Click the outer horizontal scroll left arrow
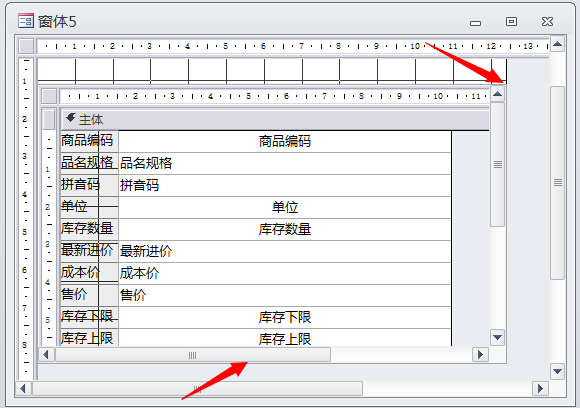 click(x=23, y=388)
